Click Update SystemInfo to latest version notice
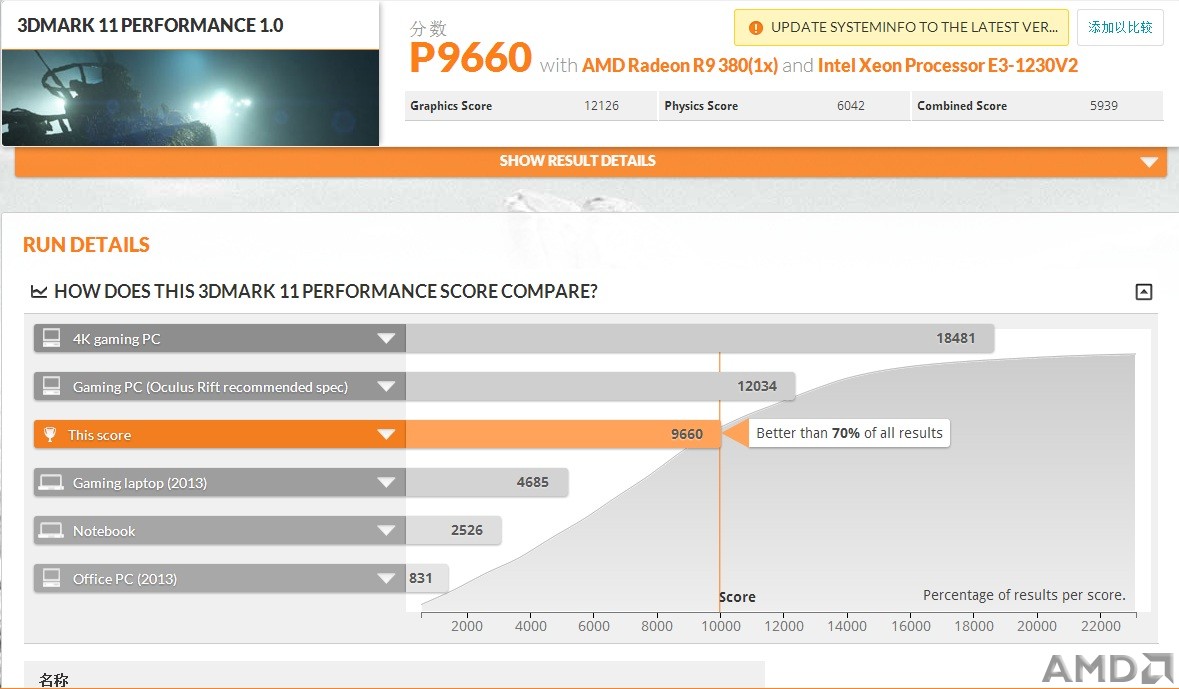This screenshot has width=1179, height=689. click(x=901, y=28)
